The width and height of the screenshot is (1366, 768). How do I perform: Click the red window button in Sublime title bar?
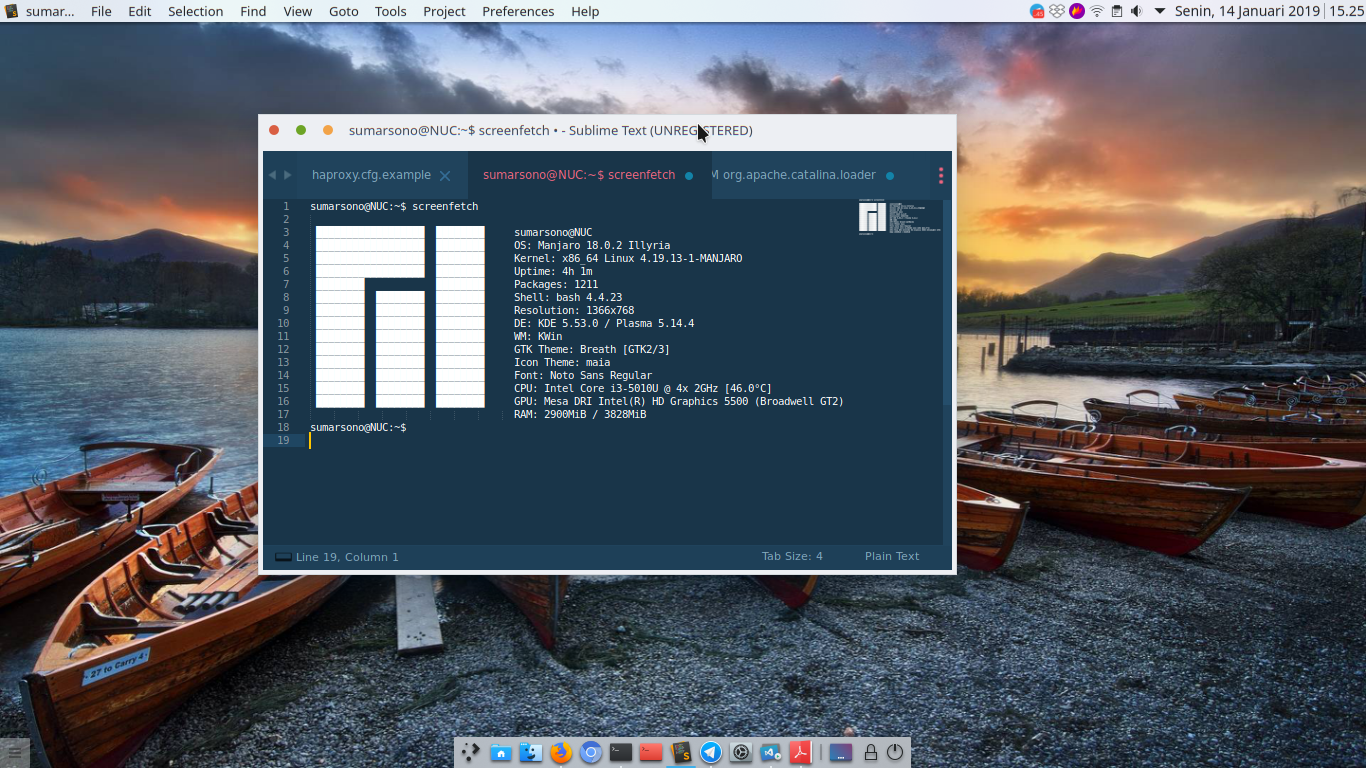[274, 130]
